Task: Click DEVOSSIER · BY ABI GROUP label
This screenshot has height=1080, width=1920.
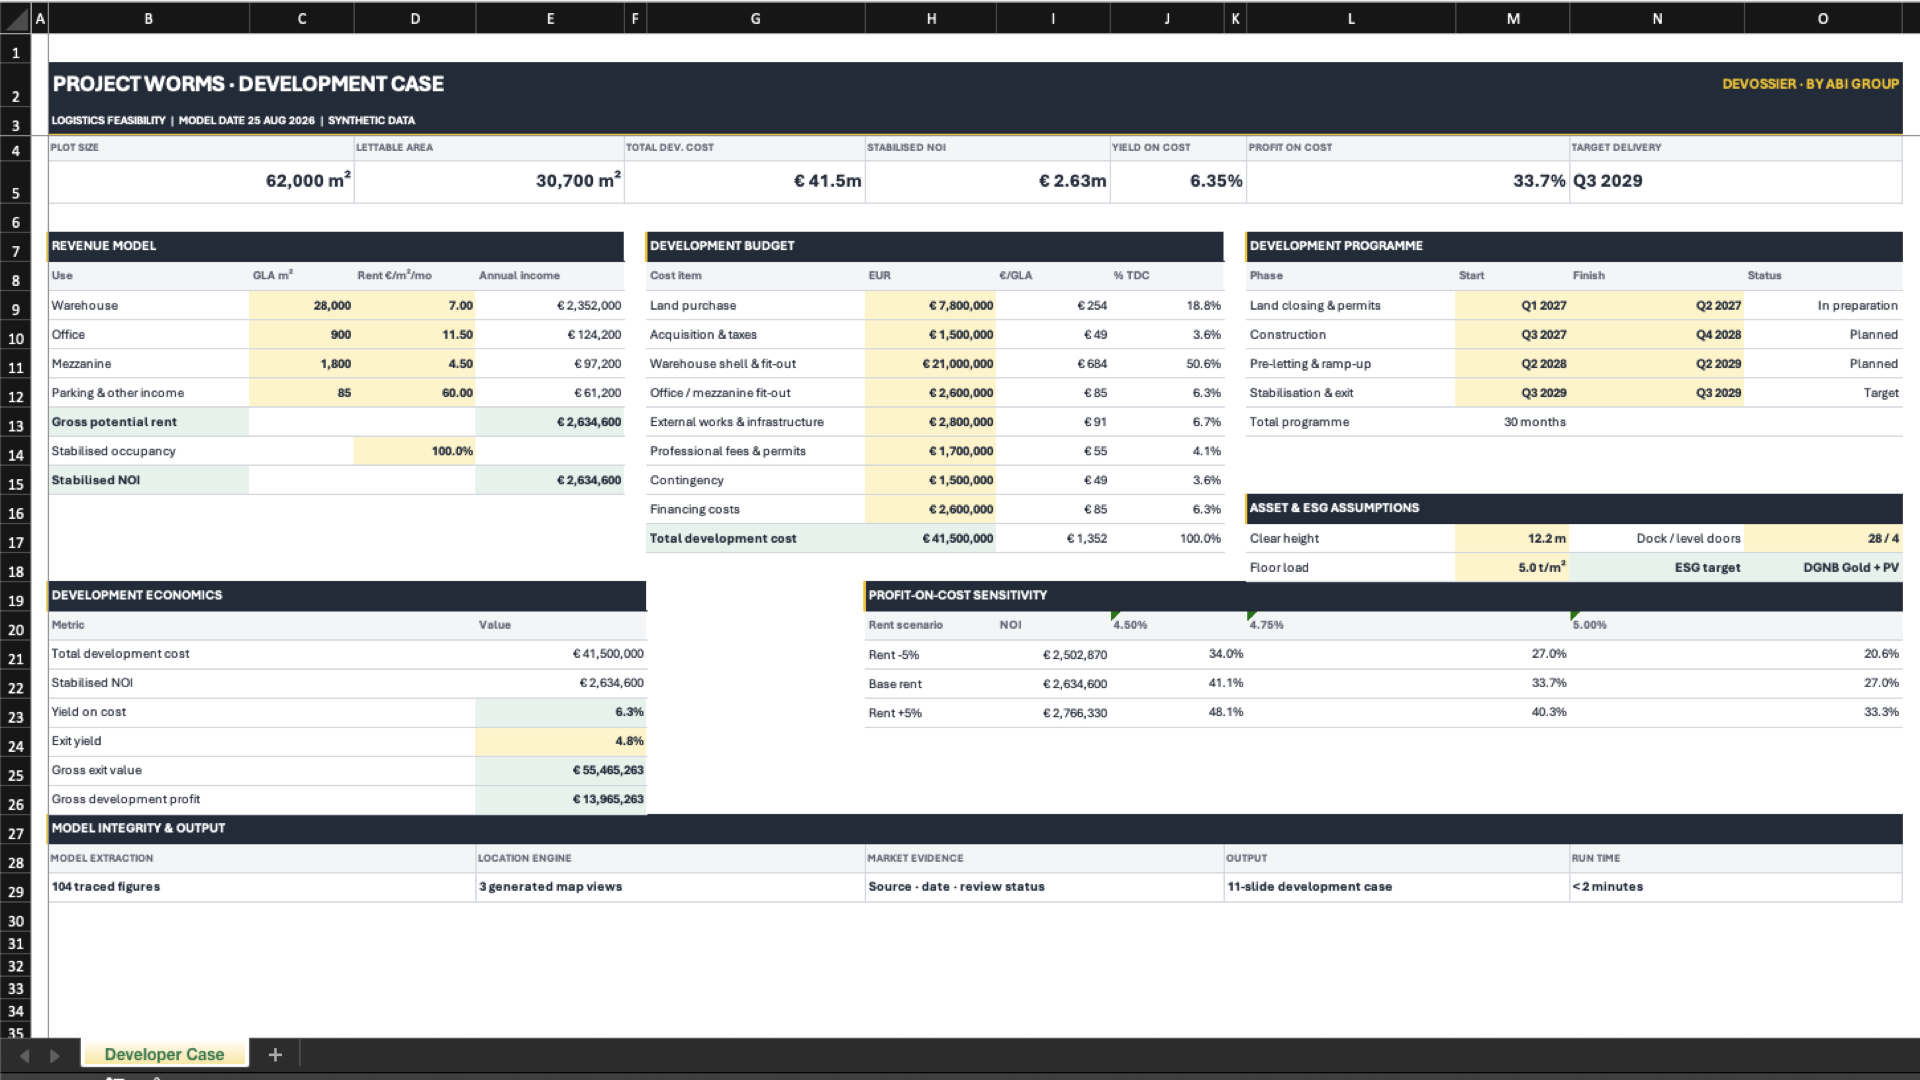Action: (x=1810, y=84)
